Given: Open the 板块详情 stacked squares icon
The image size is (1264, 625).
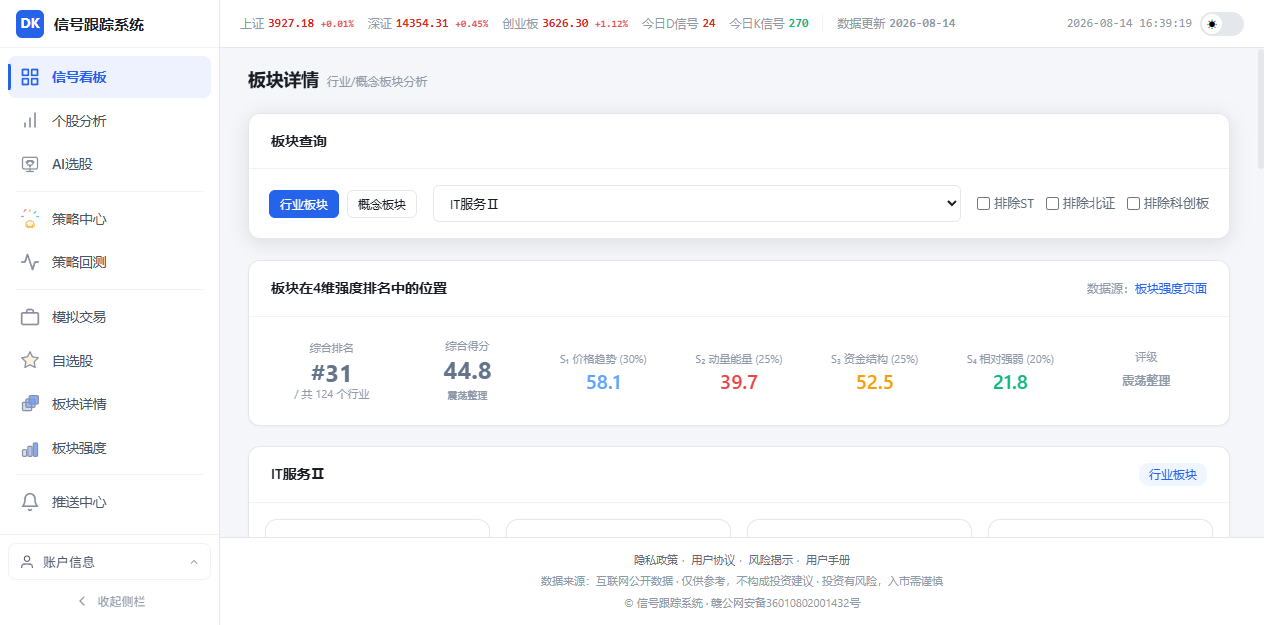Looking at the screenshot, I should coord(30,404).
